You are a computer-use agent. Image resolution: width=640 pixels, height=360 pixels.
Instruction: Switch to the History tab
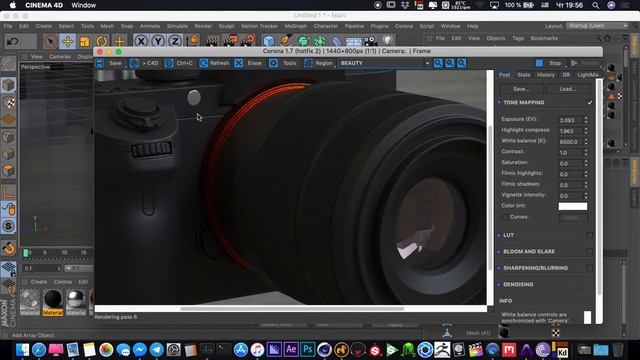(546, 75)
